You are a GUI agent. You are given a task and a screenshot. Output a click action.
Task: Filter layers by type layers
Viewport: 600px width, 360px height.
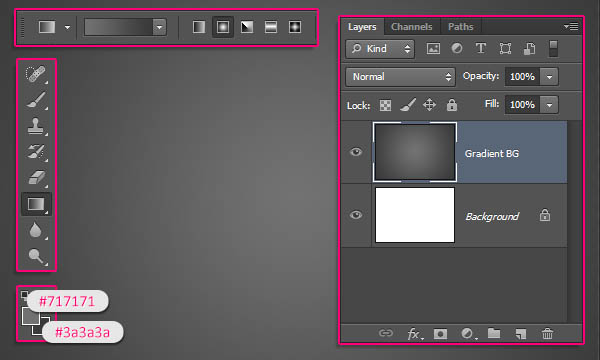[x=481, y=48]
